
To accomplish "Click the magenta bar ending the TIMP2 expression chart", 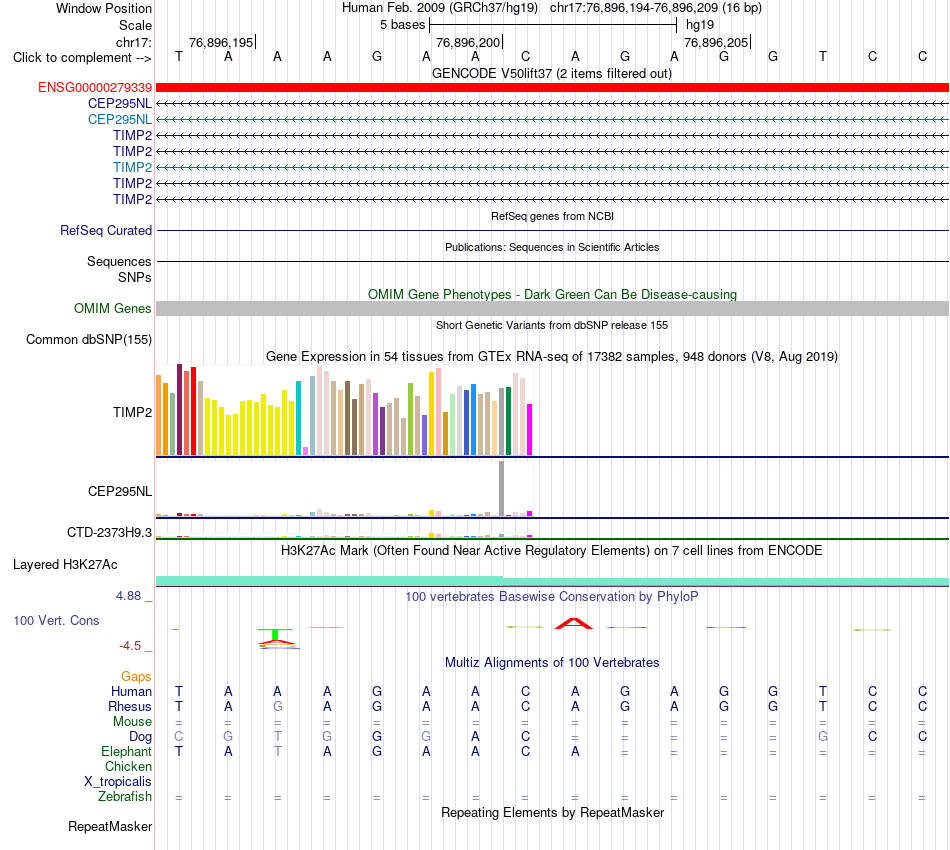I will pos(530,429).
